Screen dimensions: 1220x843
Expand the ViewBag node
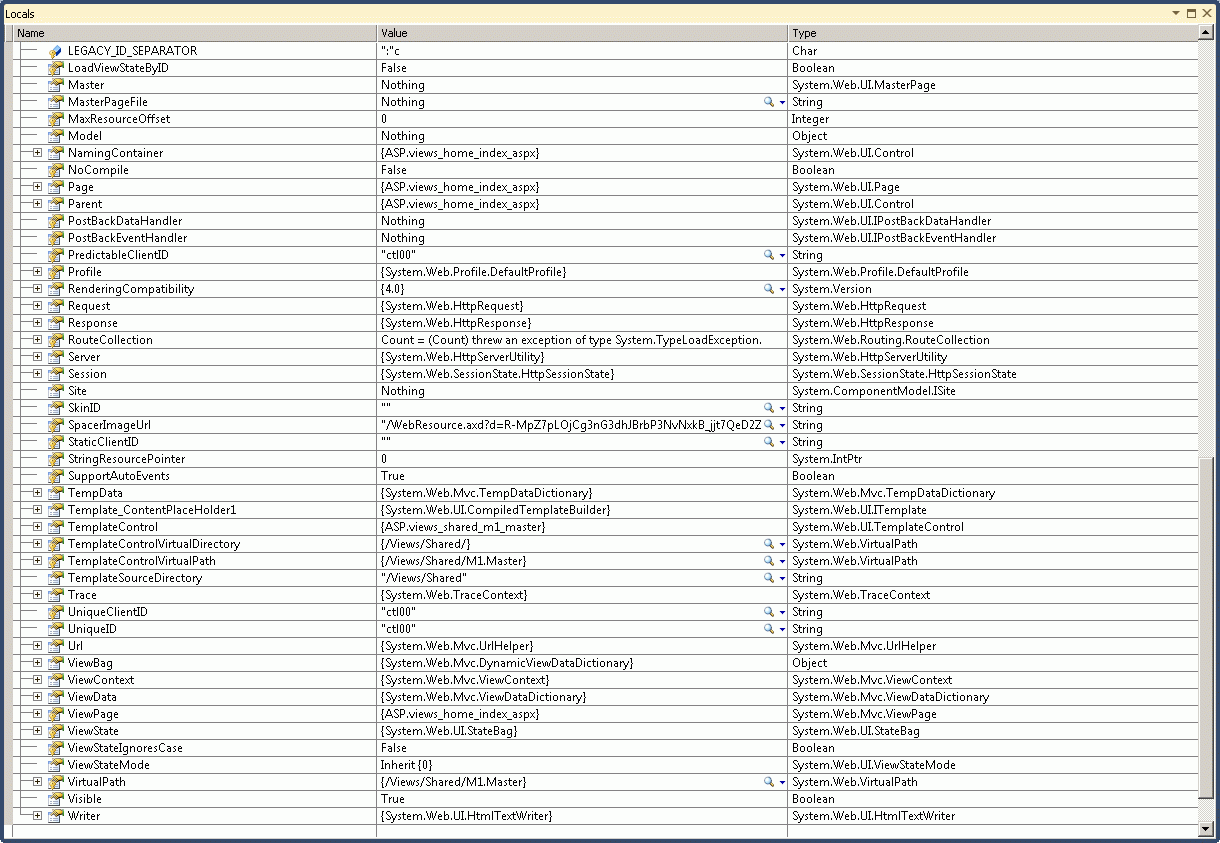(37, 663)
